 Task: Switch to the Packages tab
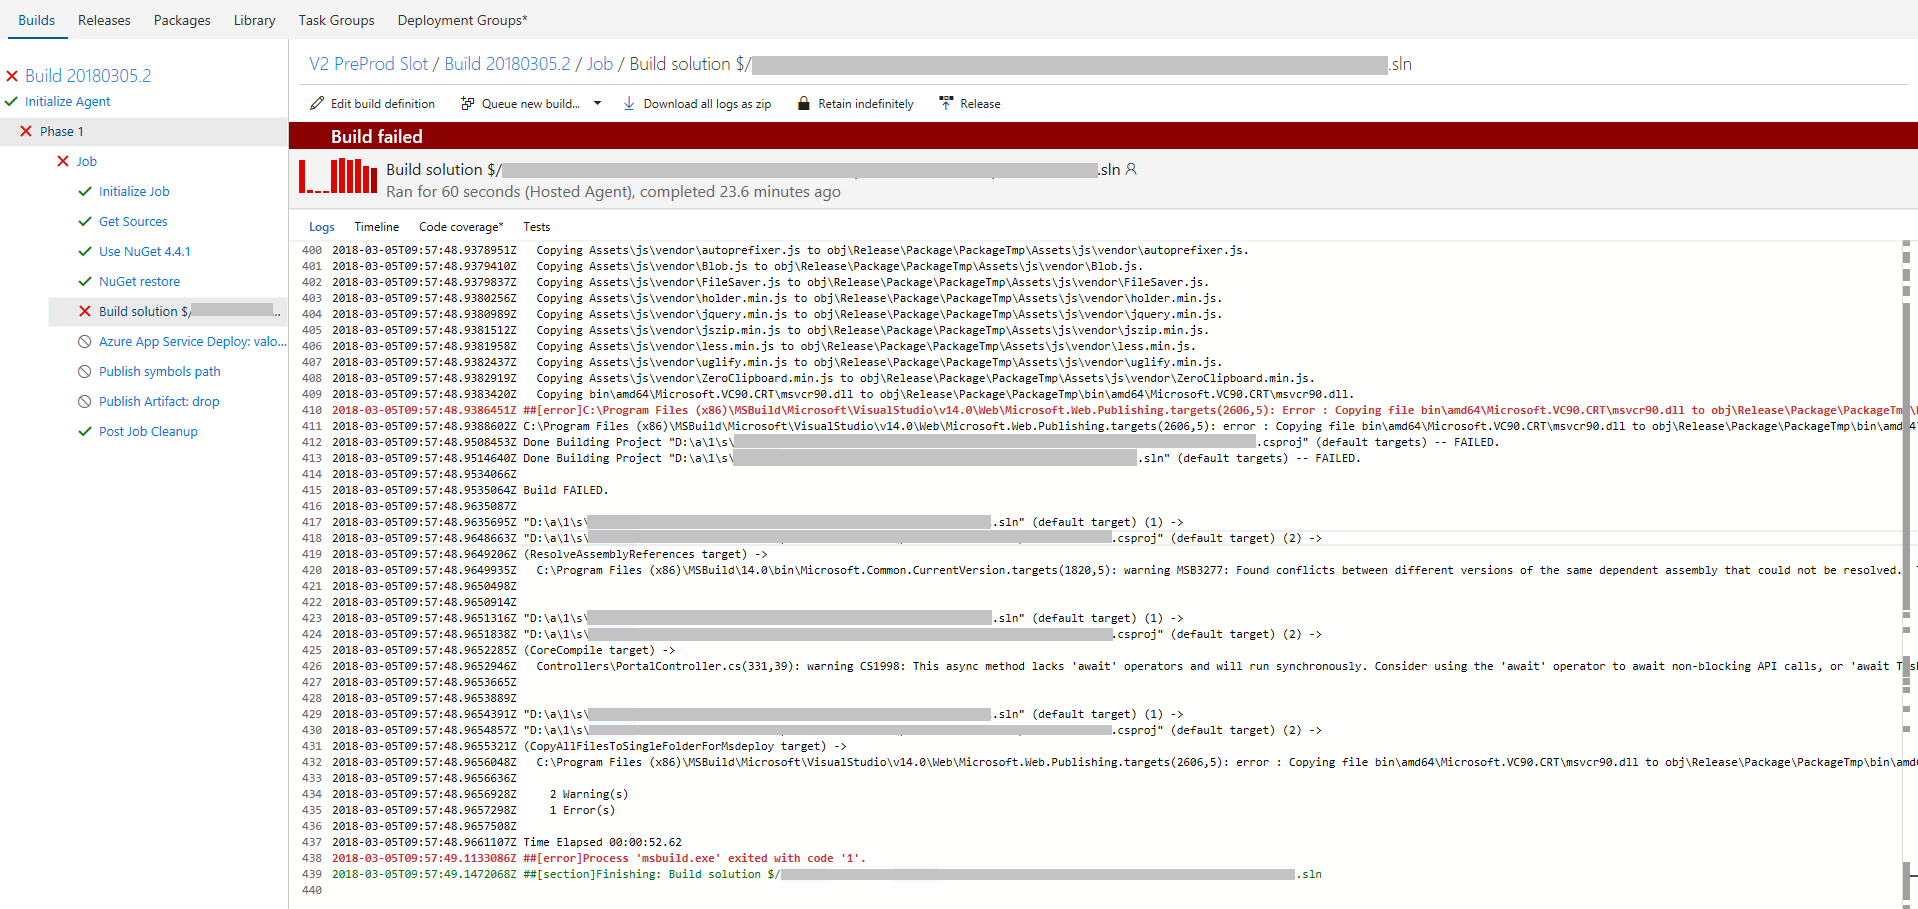[x=182, y=20]
